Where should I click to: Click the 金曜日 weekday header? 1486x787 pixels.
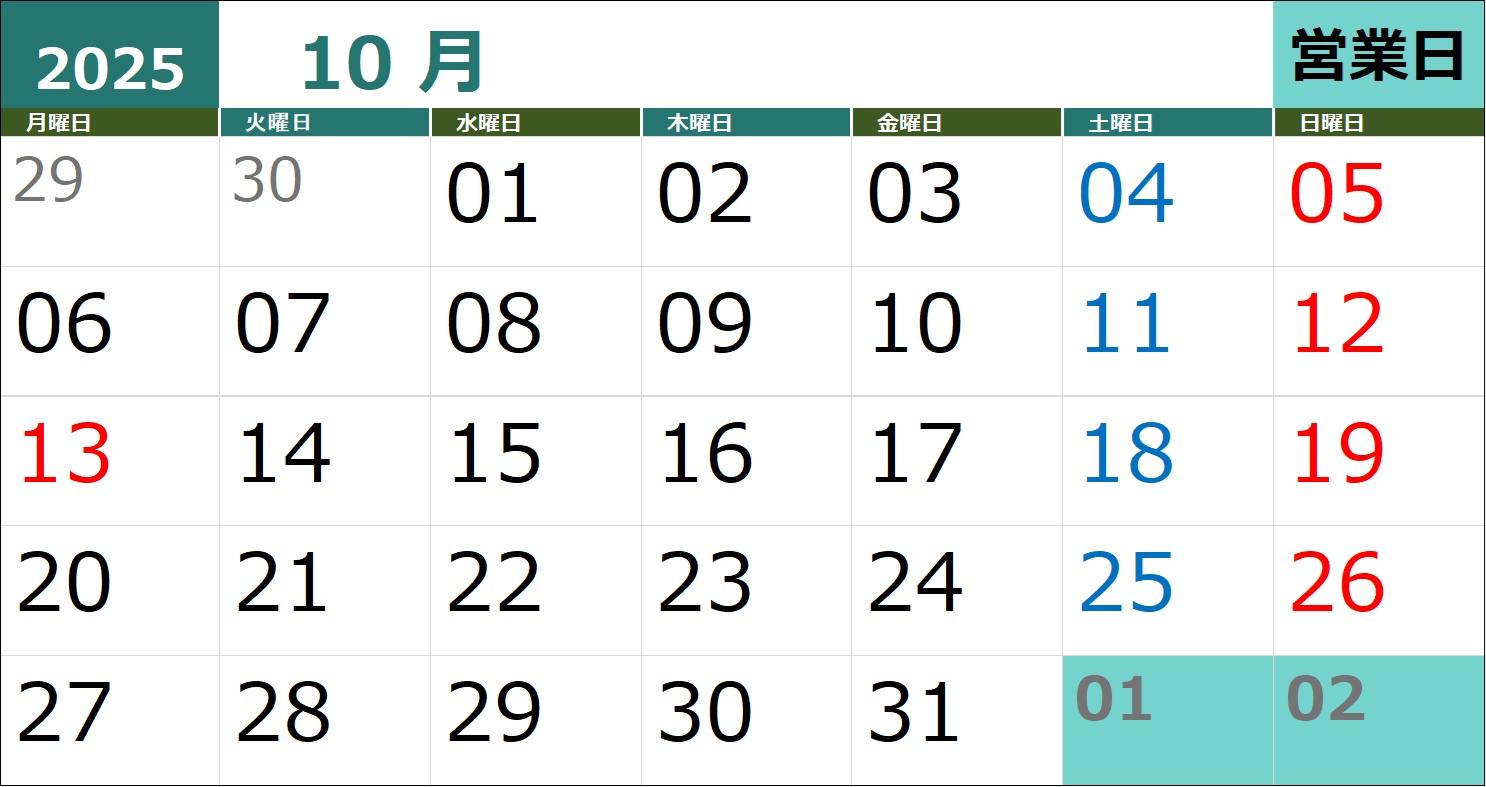click(909, 123)
